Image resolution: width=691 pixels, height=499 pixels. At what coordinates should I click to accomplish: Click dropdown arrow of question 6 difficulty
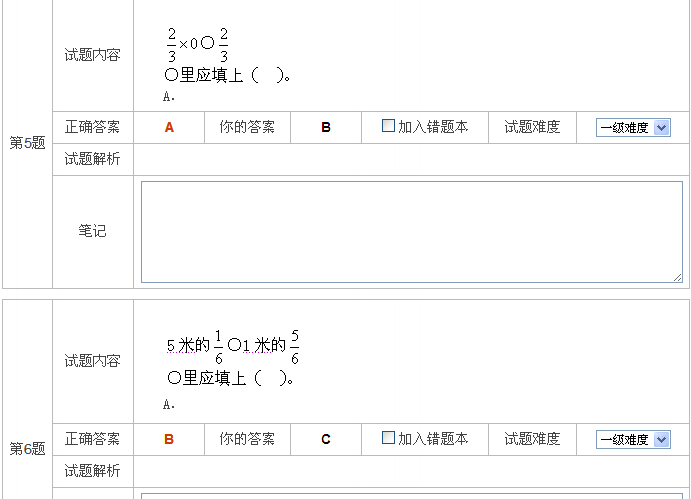[x=661, y=439]
